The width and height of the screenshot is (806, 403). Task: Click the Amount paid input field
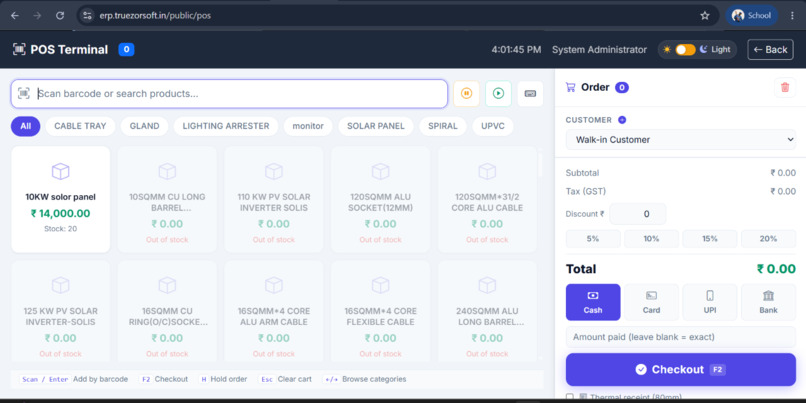tap(681, 337)
